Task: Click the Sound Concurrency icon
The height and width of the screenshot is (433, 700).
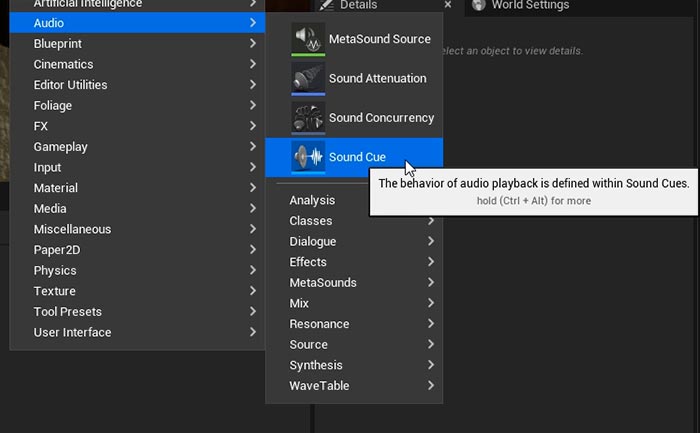Action: tap(308, 118)
